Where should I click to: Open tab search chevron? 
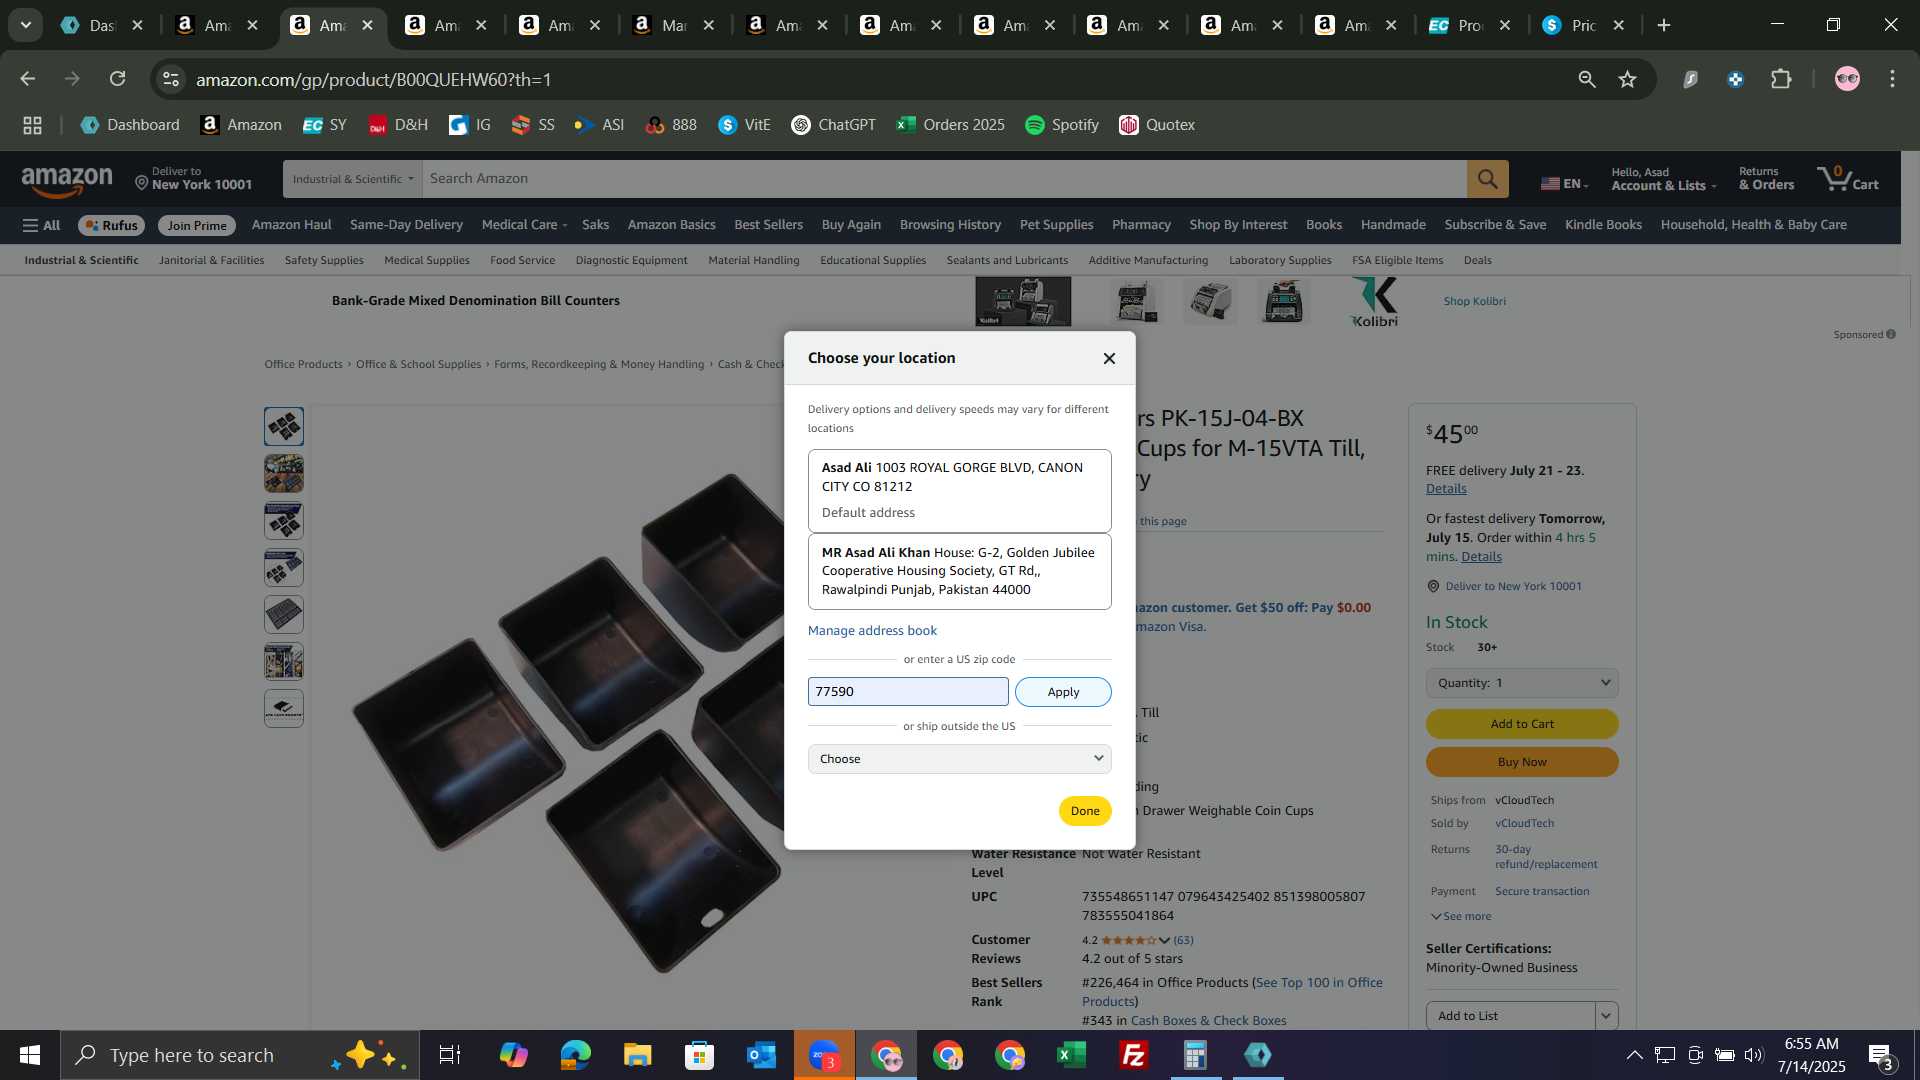point(26,25)
